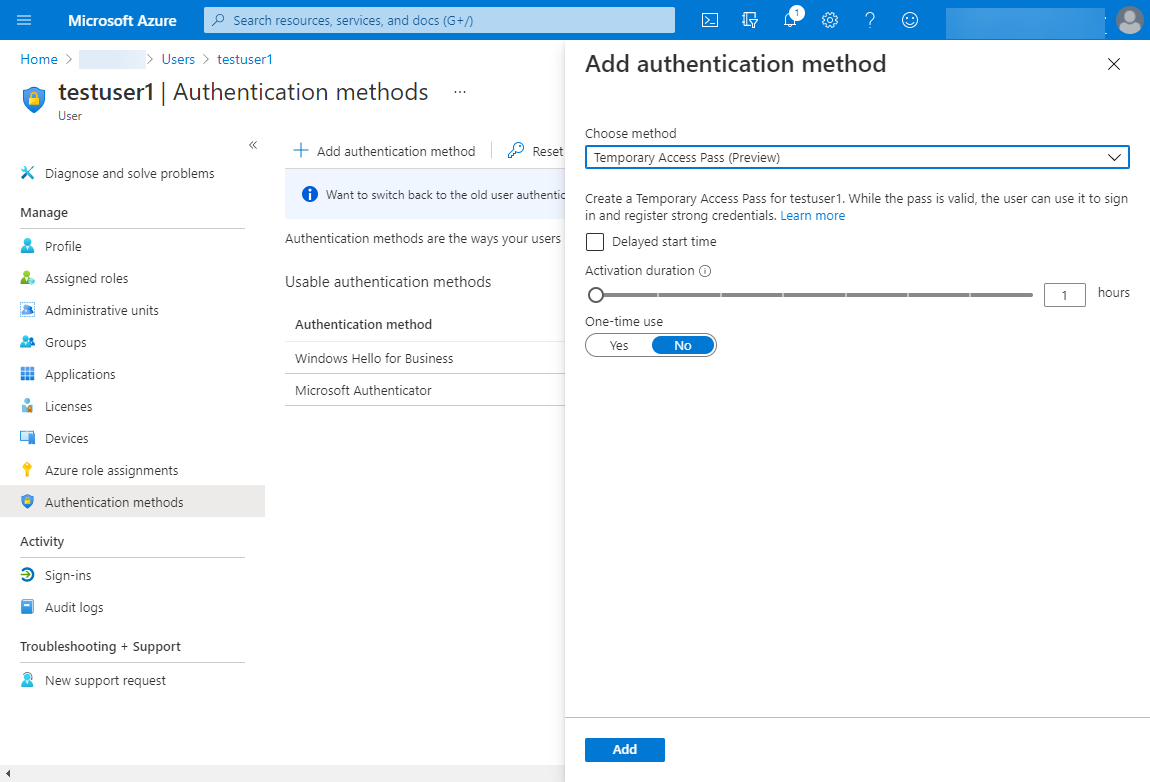
Task: Click the Activation duration info icon
Action: tap(705, 271)
